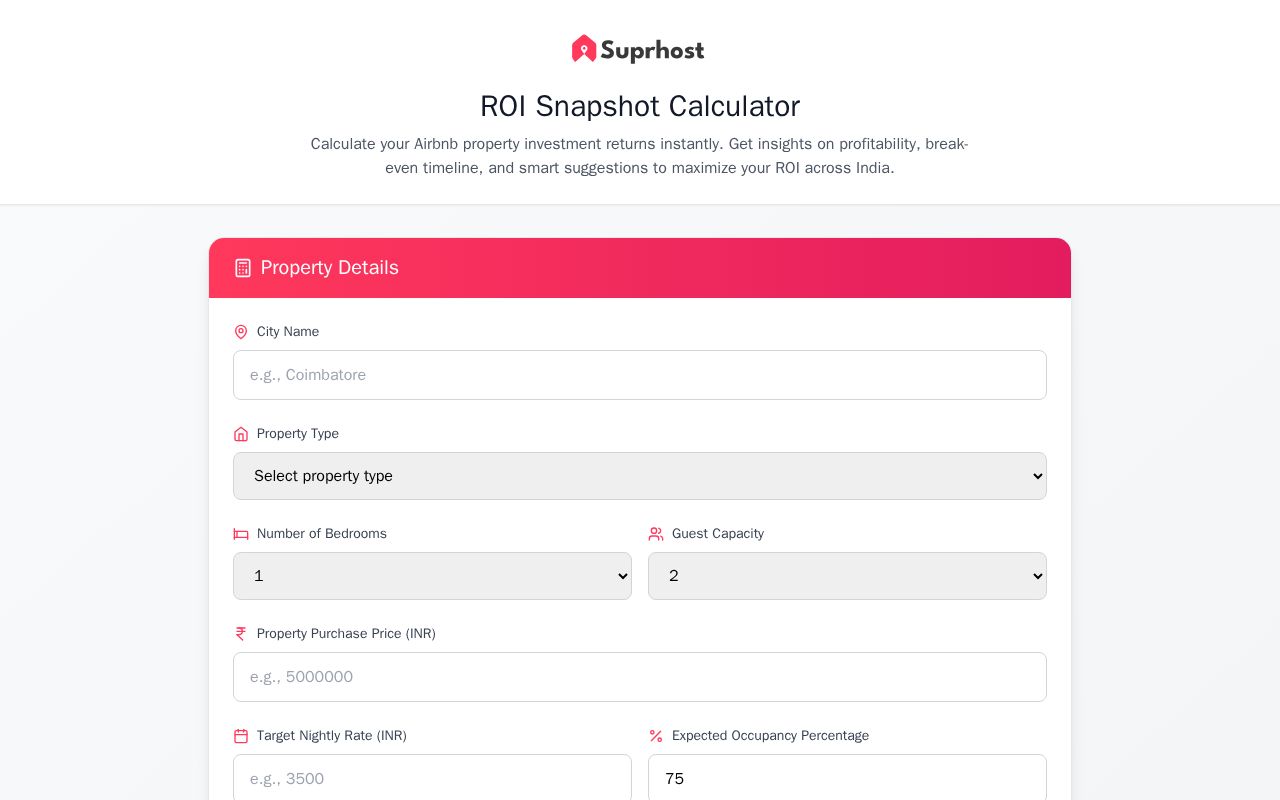
Task: Click the Expected Occupancy Percentage label
Action: (x=770, y=736)
